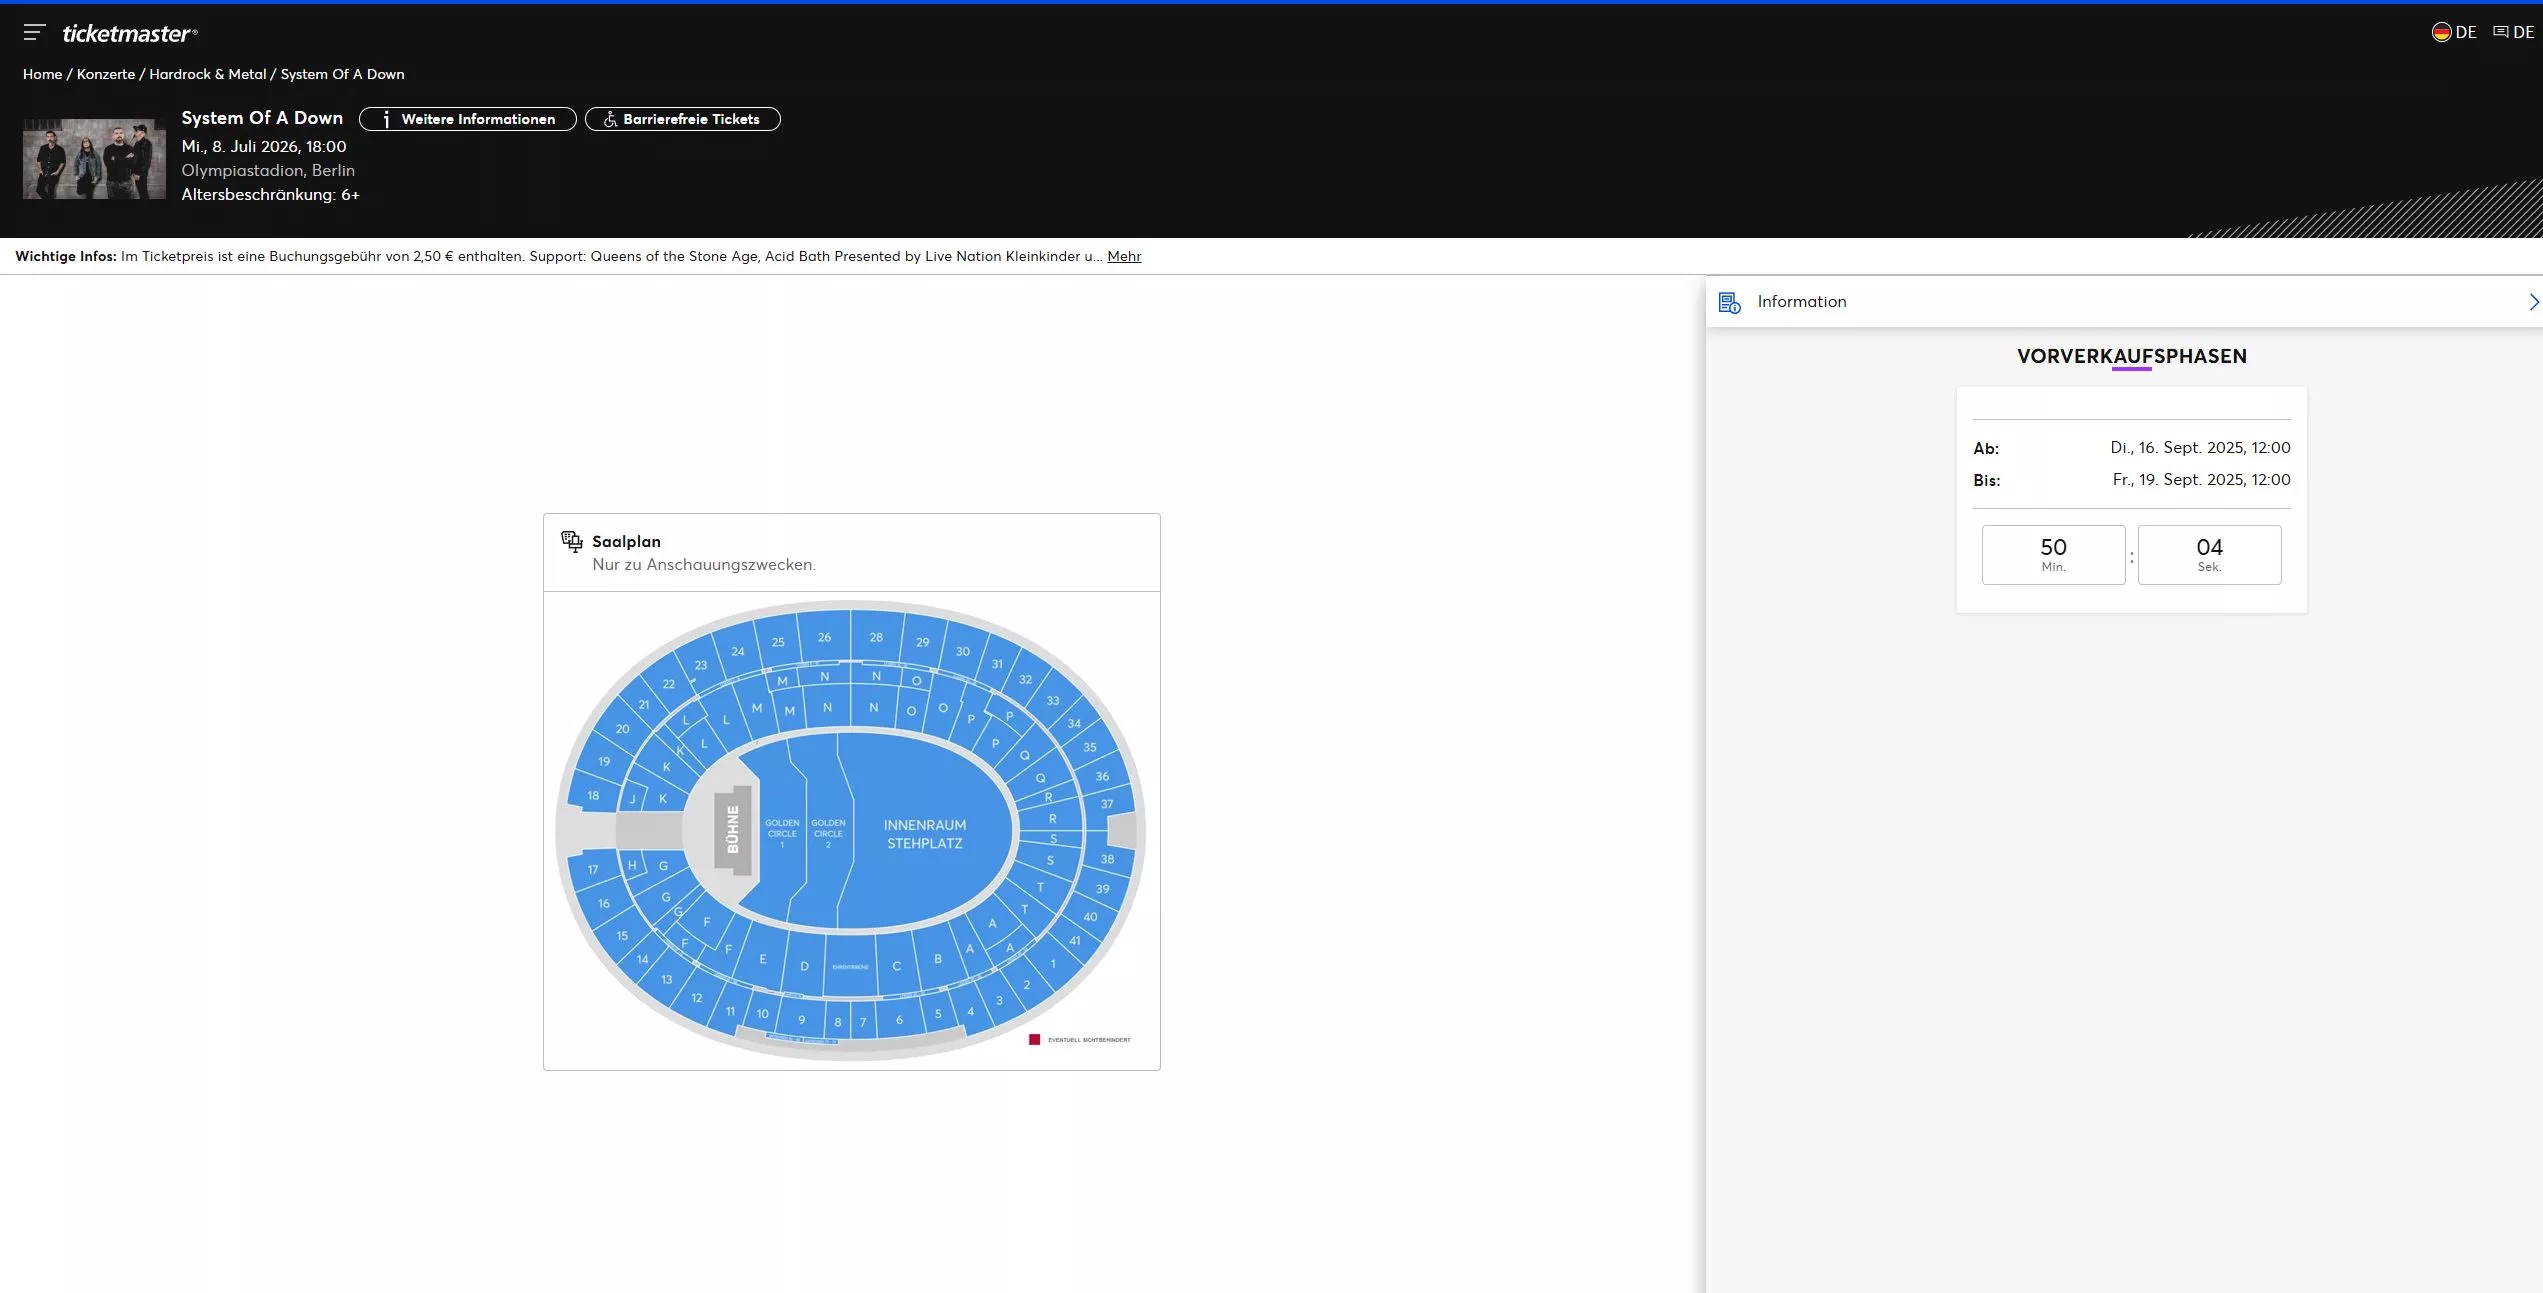The image size is (2543, 1293).
Task: Open the country selector with German flag
Action: [x=2454, y=32]
